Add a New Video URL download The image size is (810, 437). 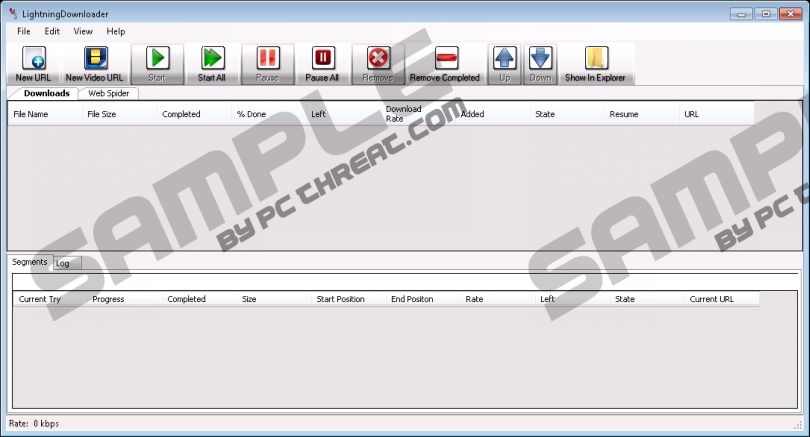point(95,64)
